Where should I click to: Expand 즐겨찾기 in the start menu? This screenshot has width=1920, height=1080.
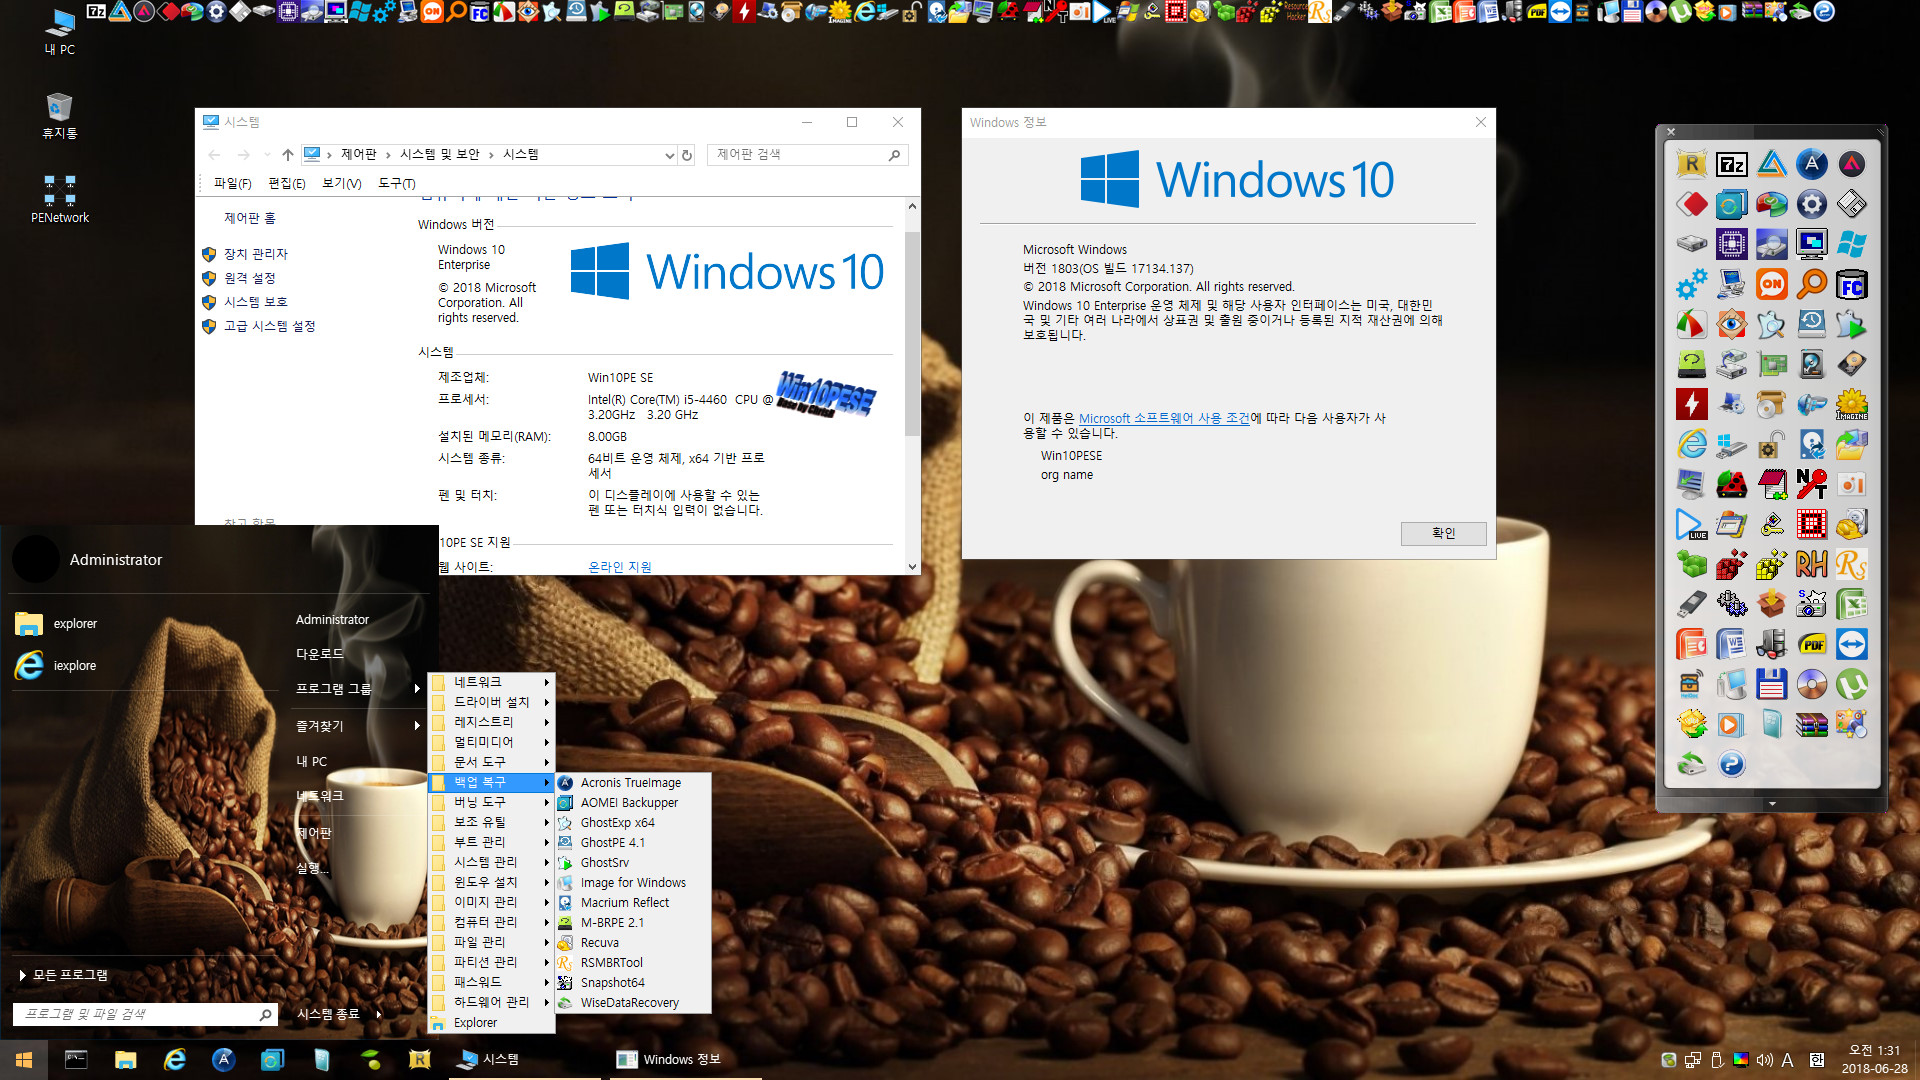(x=357, y=726)
